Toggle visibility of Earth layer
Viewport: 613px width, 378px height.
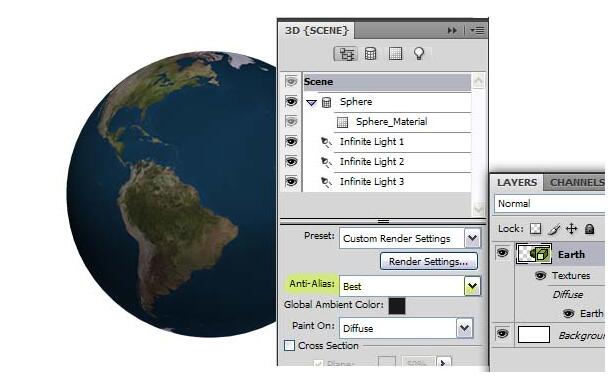coord(502,253)
